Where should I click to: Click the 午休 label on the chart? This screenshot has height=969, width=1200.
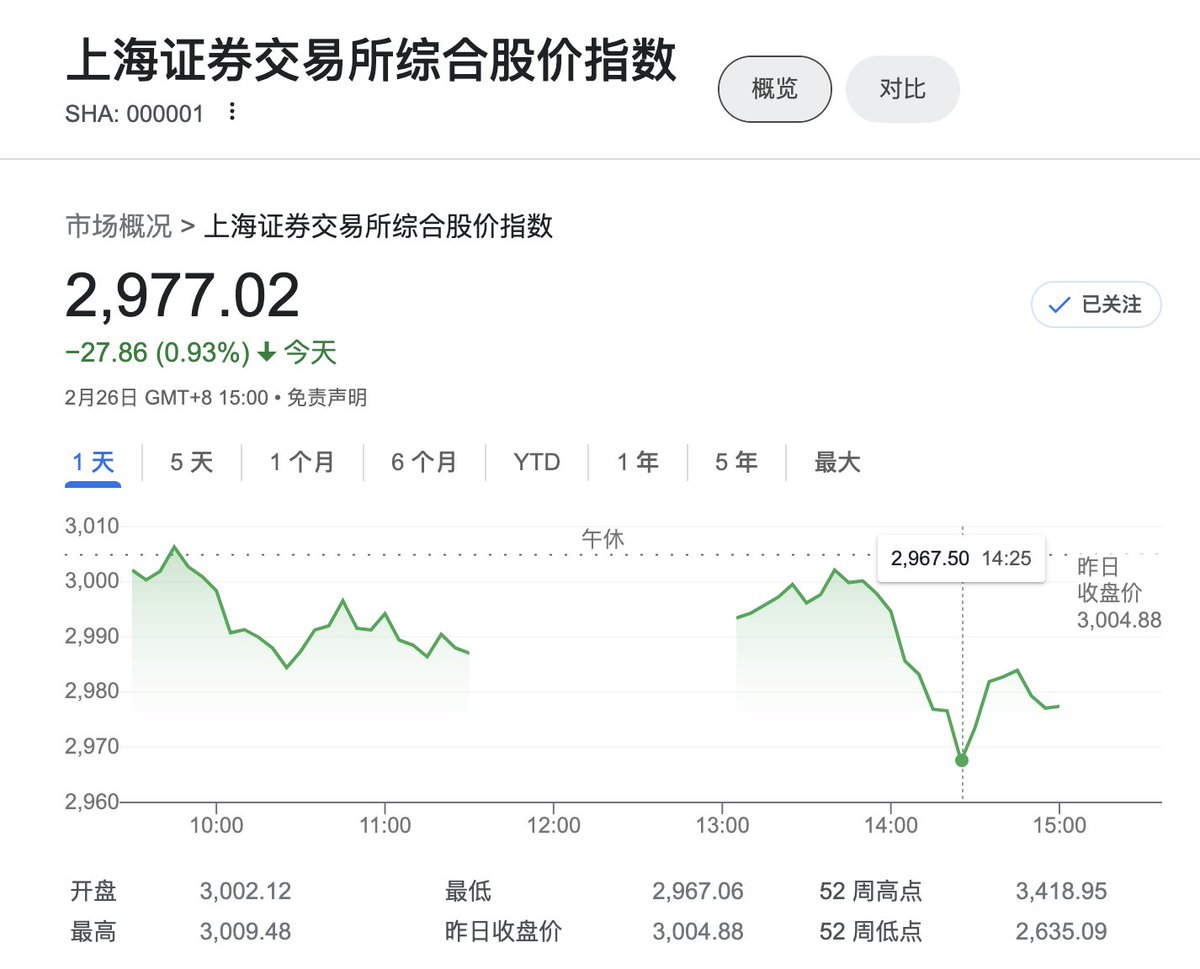602,538
